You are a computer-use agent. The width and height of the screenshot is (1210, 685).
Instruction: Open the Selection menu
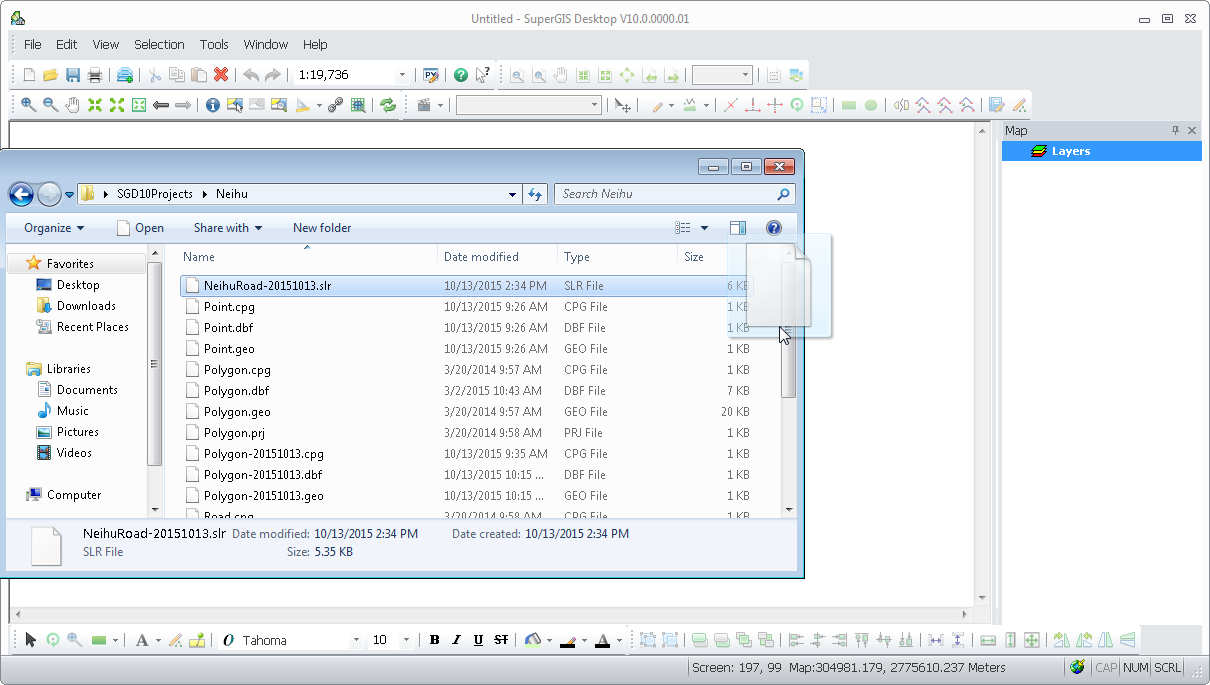[160, 44]
